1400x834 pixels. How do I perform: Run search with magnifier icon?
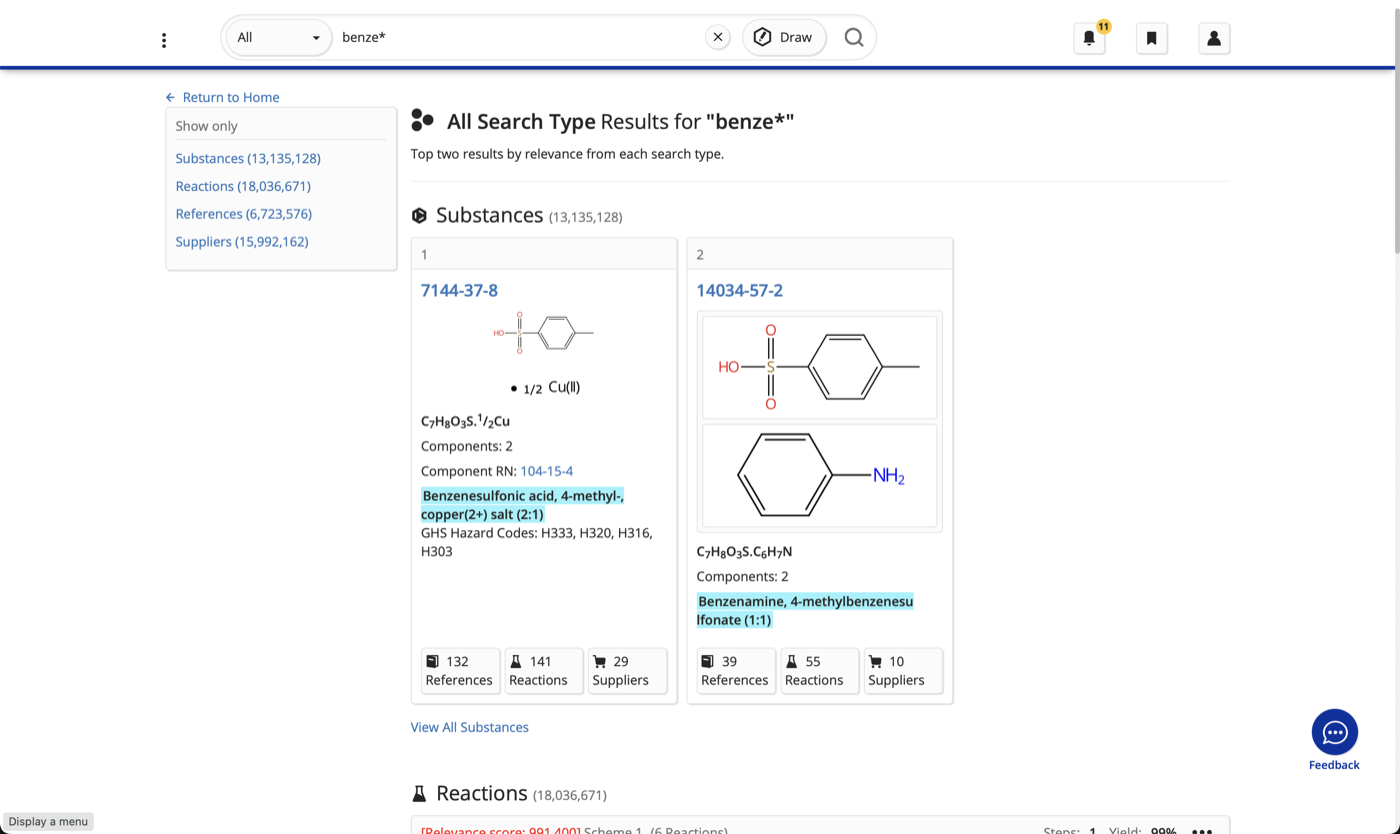pyautogui.click(x=854, y=37)
